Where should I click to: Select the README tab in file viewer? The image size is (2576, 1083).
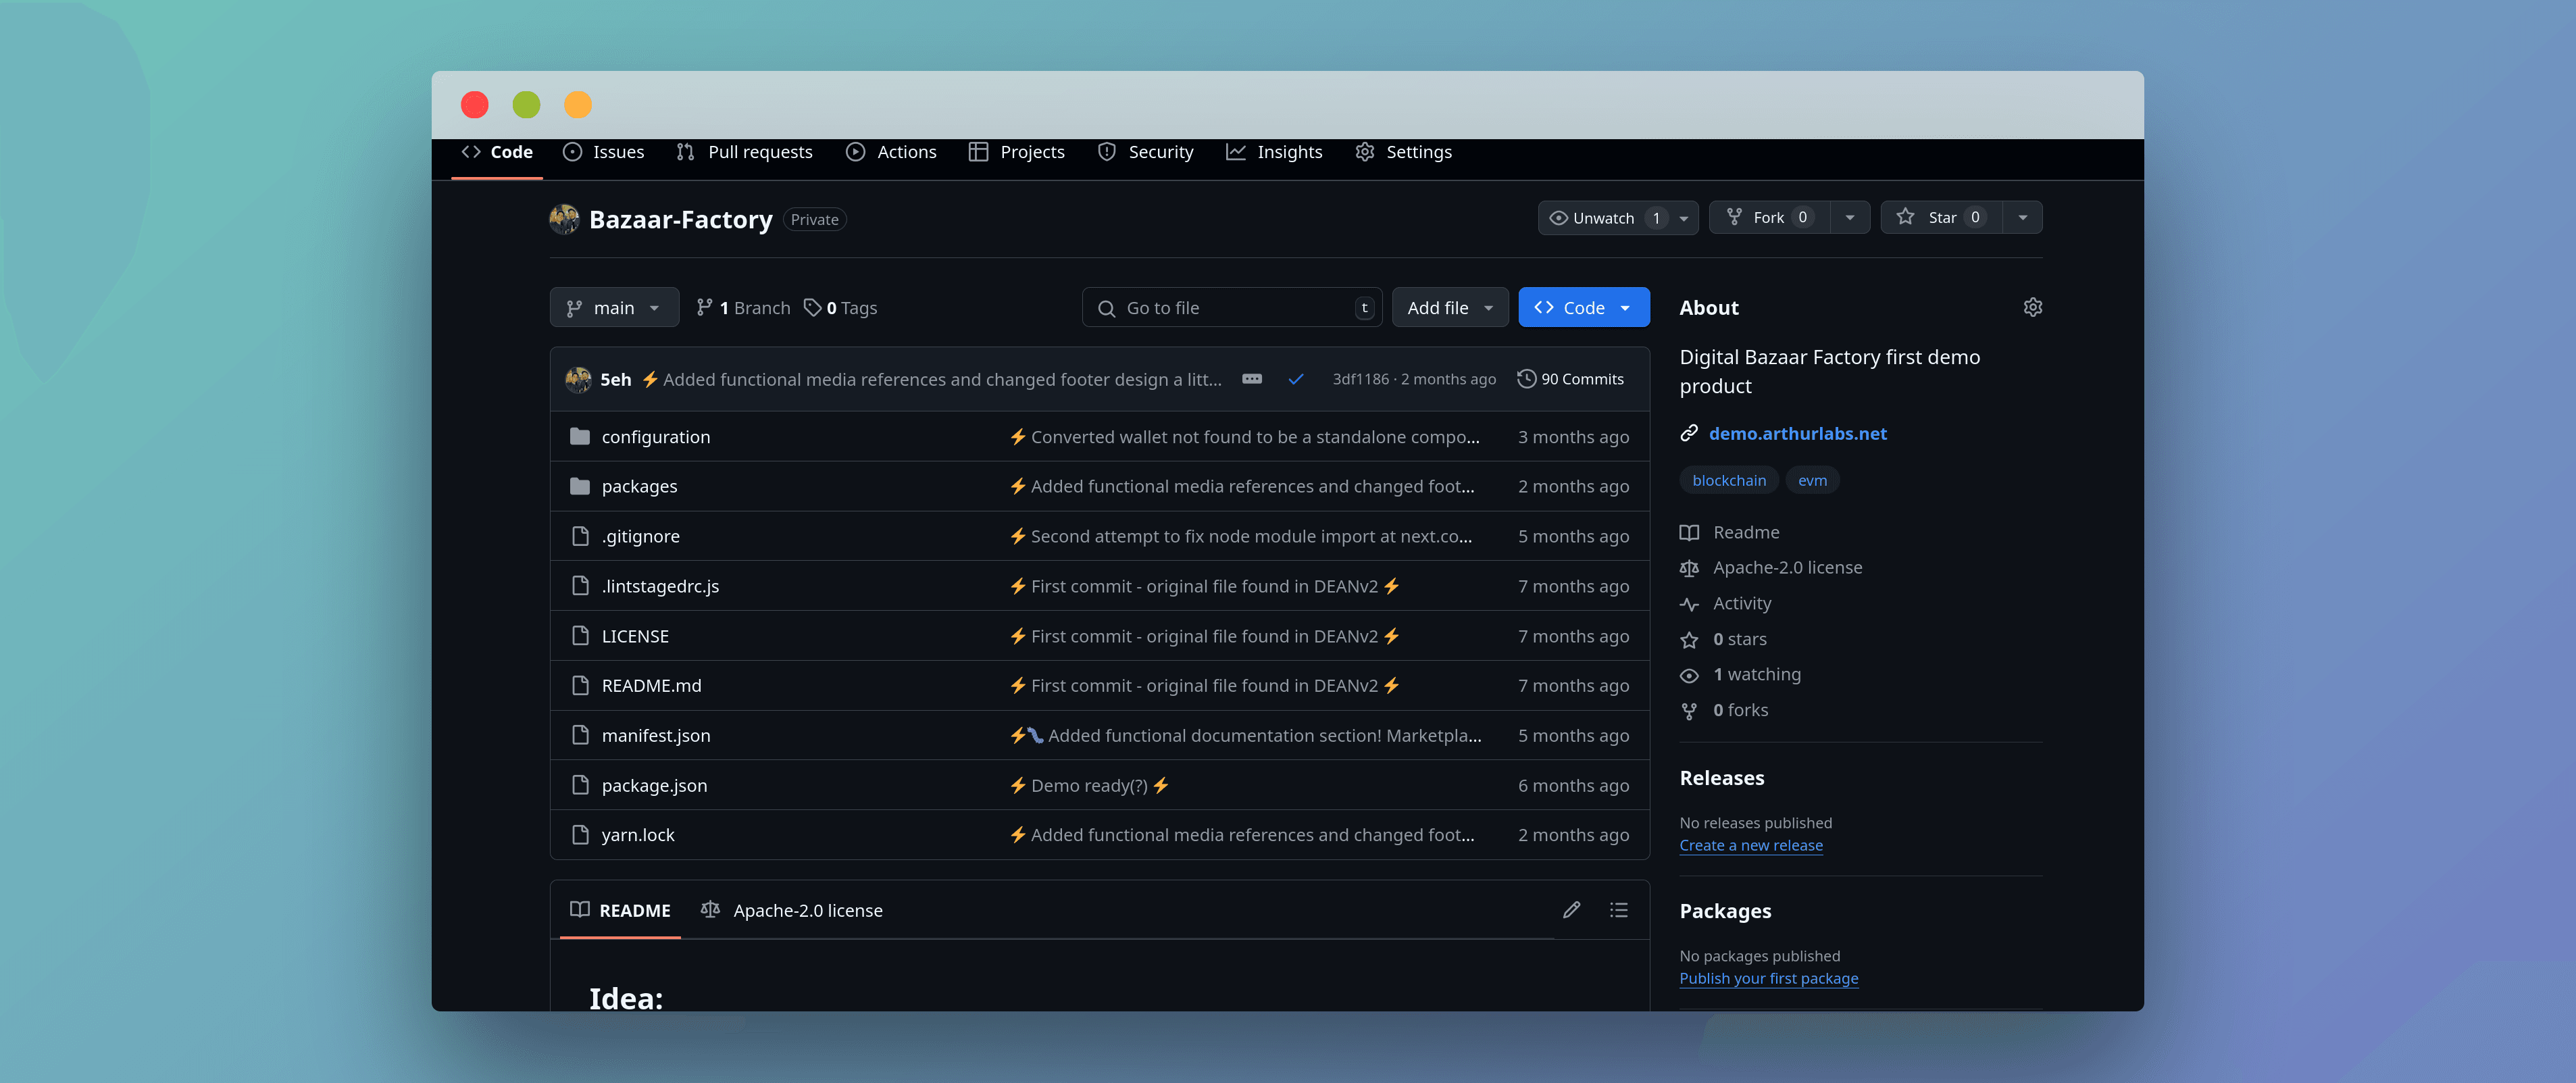(x=620, y=910)
